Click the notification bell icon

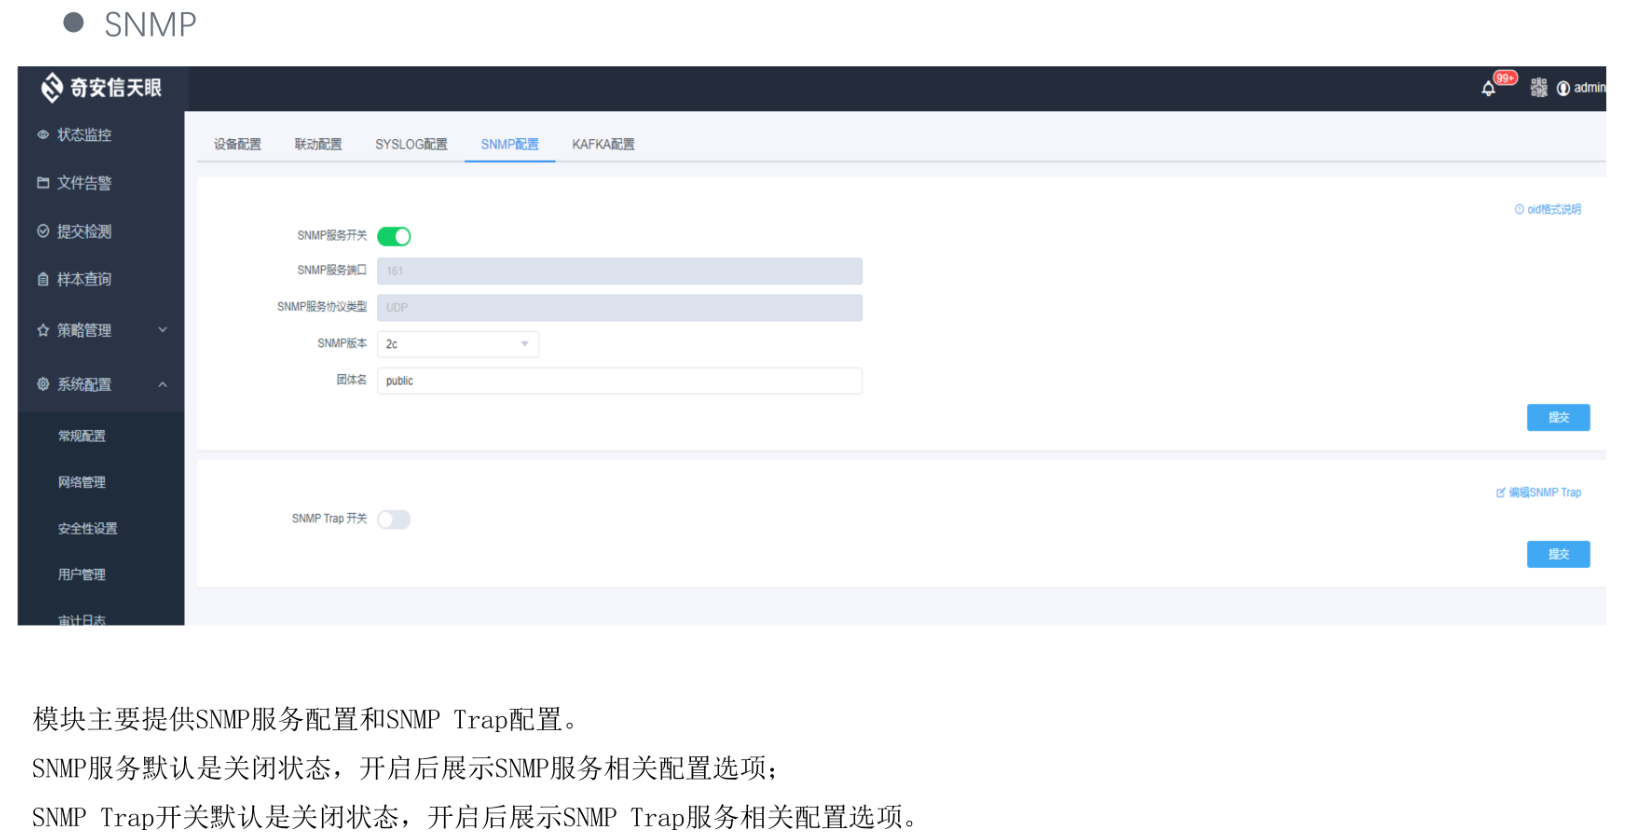(1488, 89)
